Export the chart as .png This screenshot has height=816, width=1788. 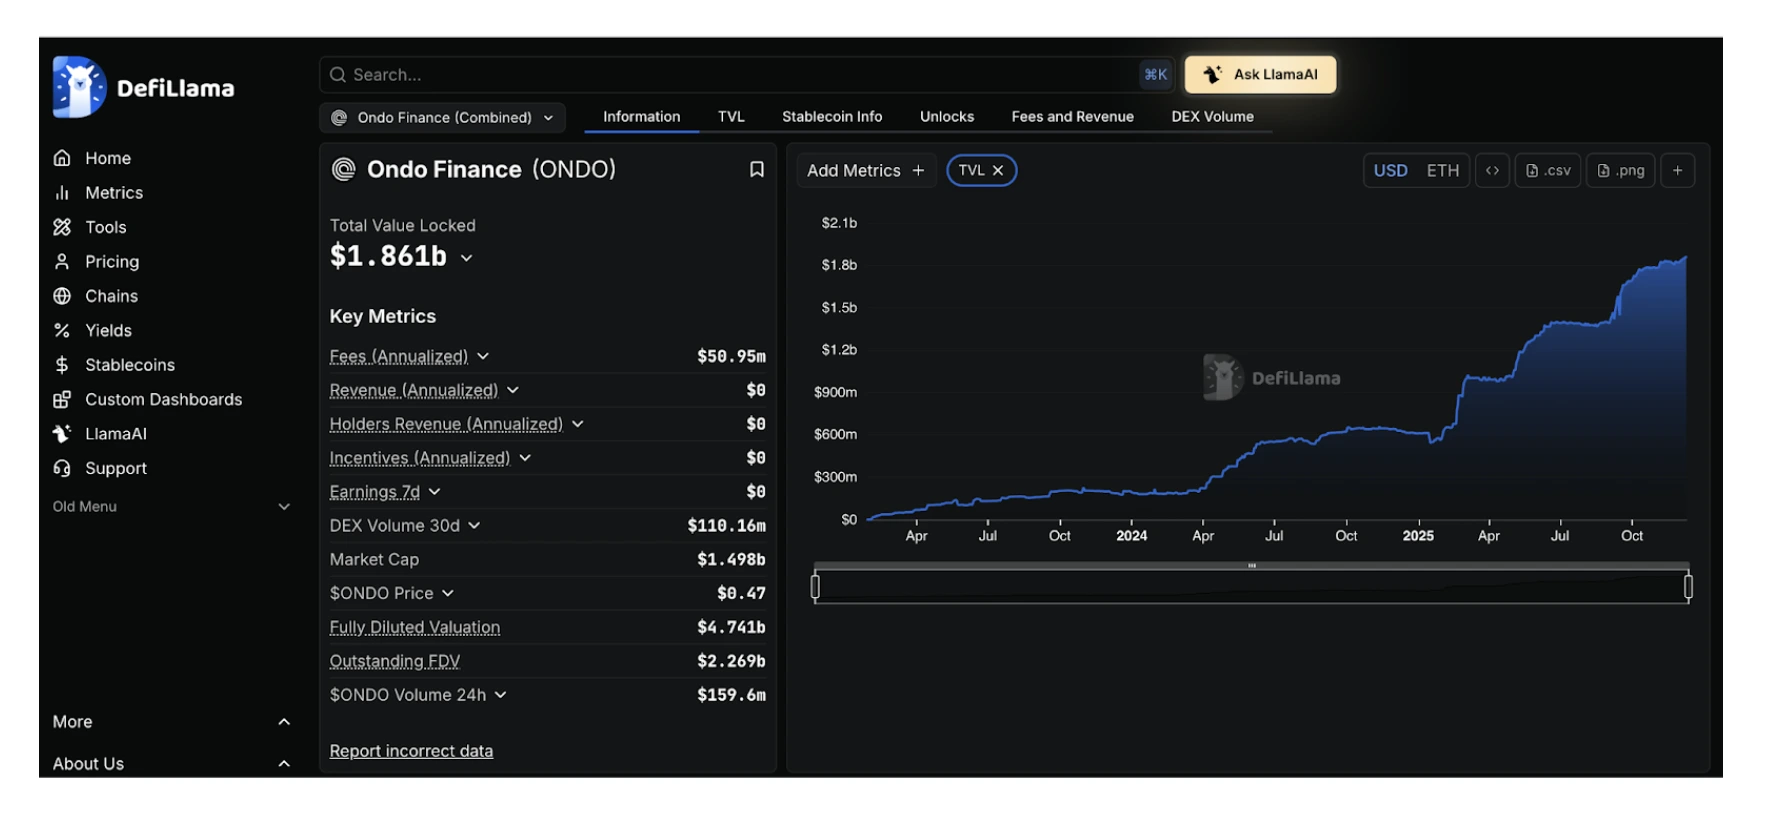tap(1621, 171)
